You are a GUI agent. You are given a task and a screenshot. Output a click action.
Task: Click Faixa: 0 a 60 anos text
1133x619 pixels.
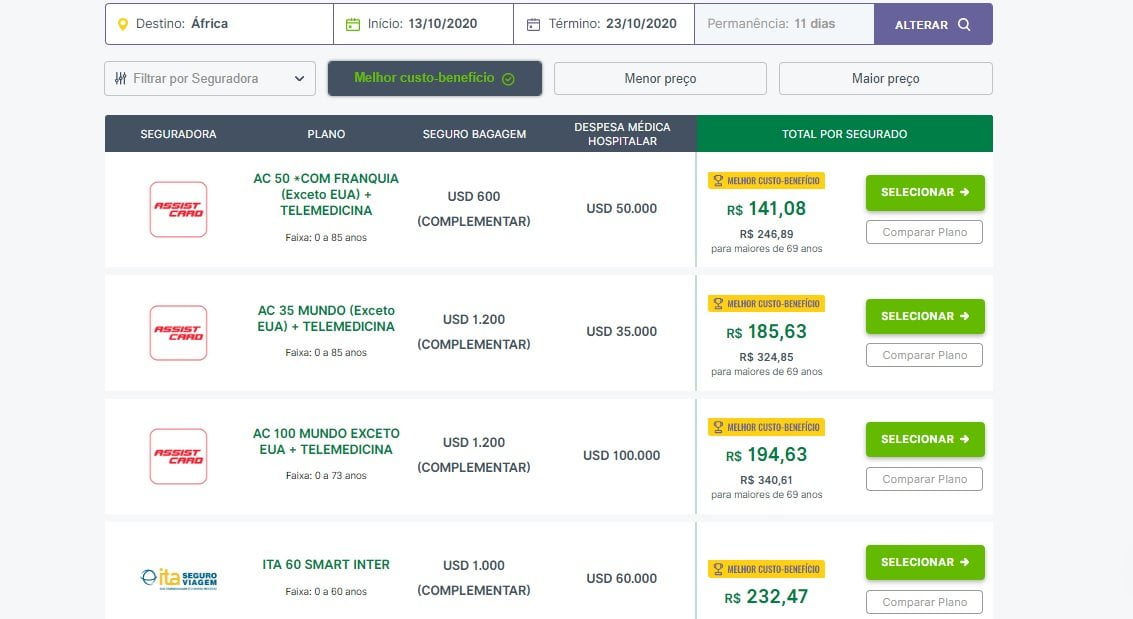(326, 592)
